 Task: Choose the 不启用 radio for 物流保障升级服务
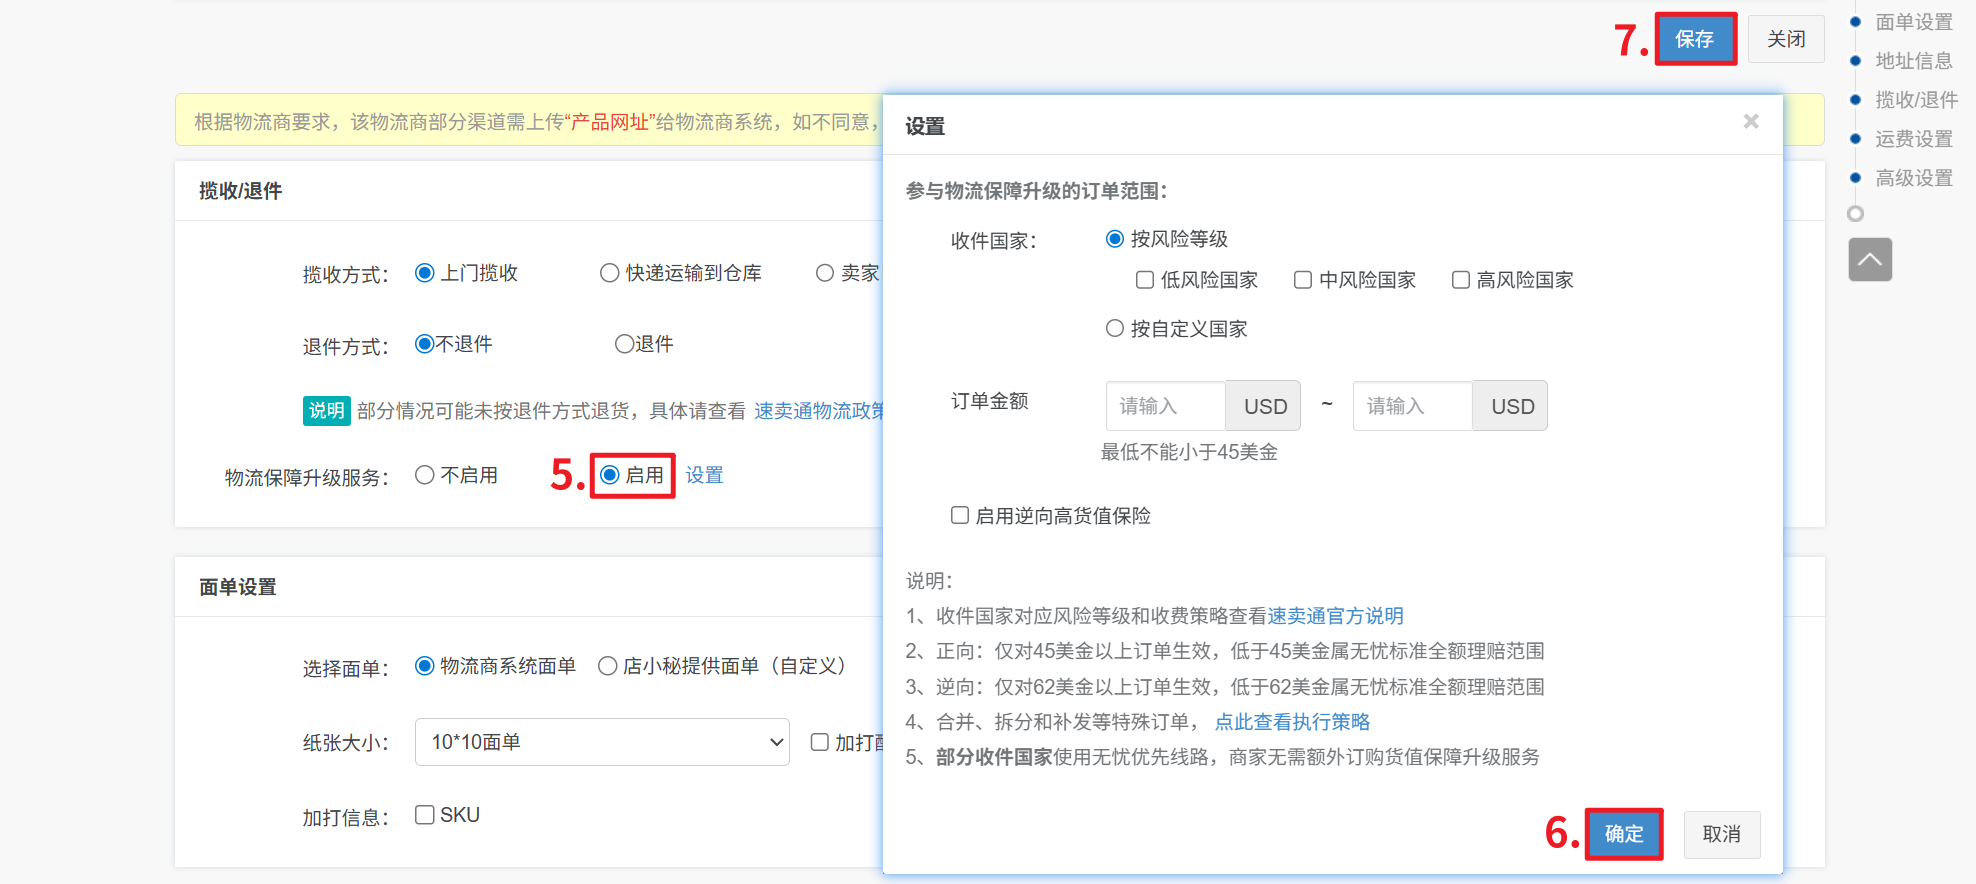pos(425,475)
